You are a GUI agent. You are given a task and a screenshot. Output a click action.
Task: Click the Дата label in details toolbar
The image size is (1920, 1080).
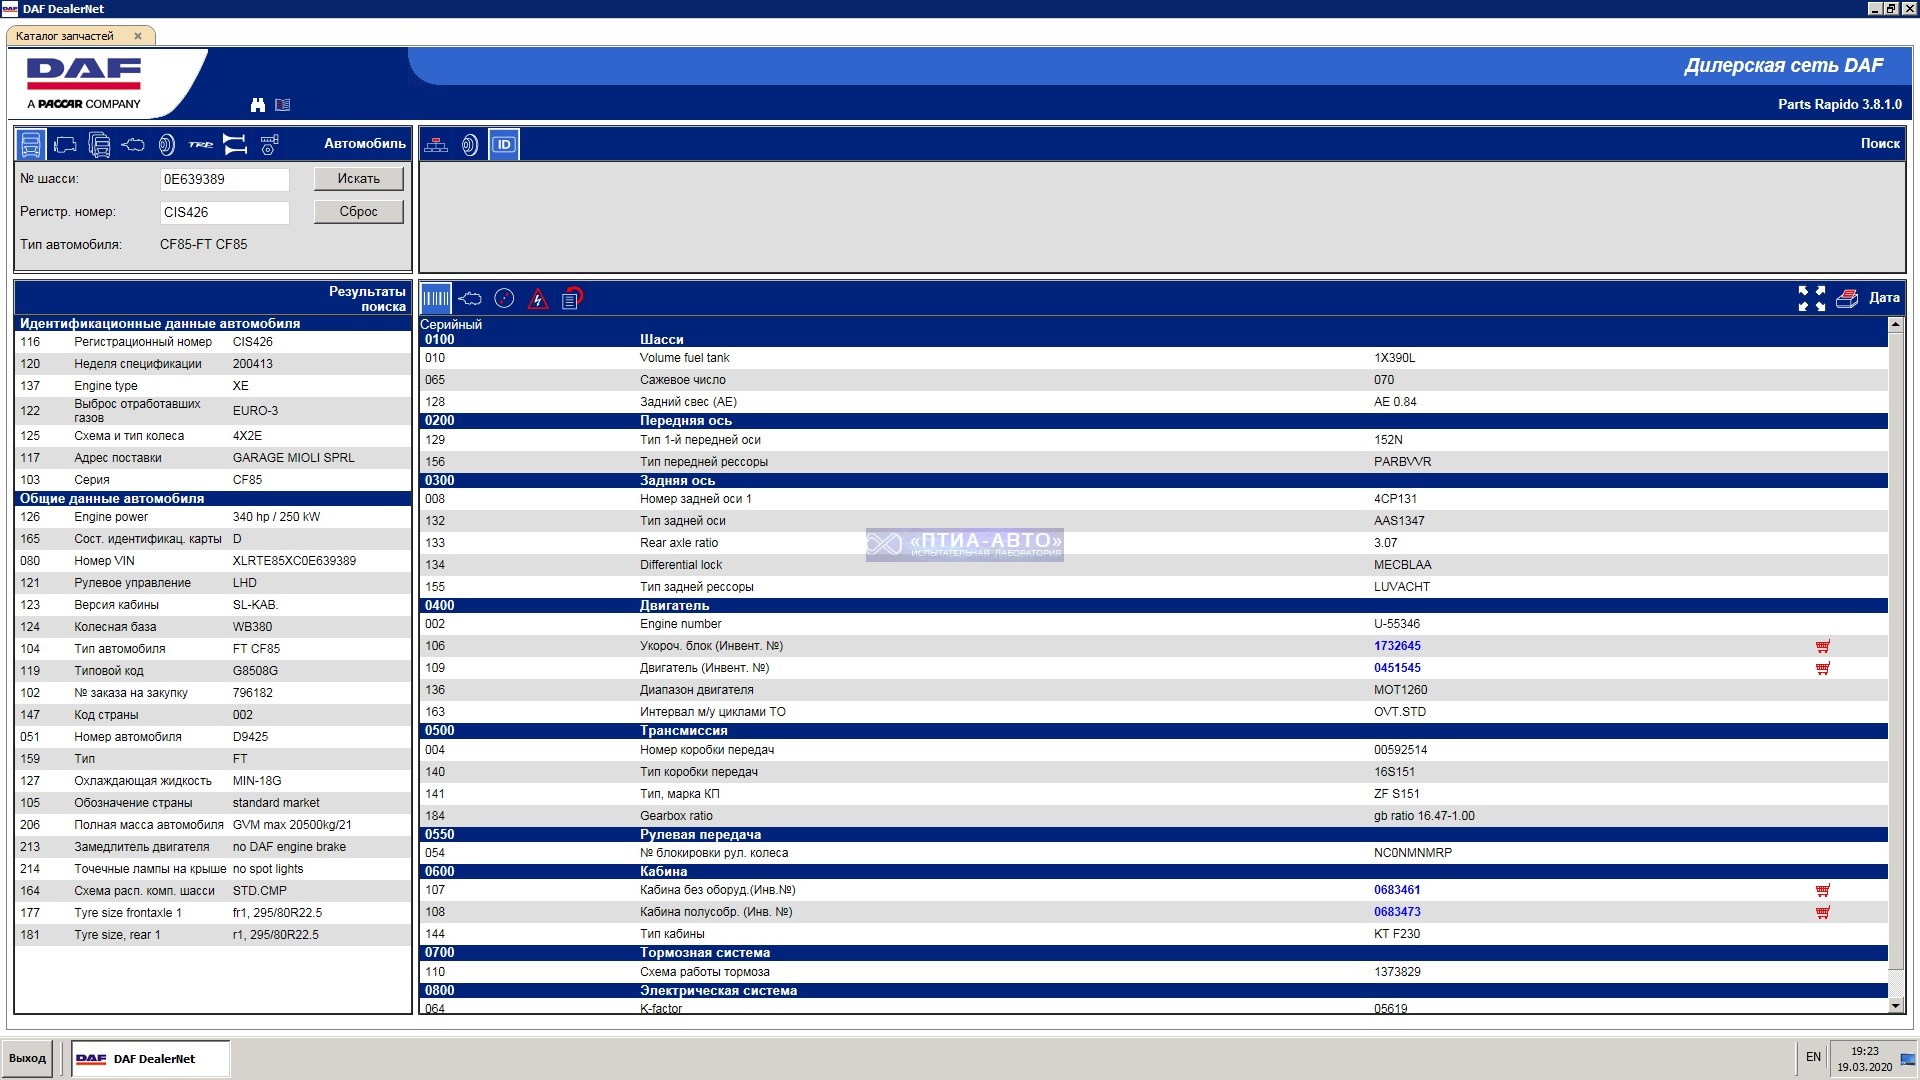pos(1884,298)
